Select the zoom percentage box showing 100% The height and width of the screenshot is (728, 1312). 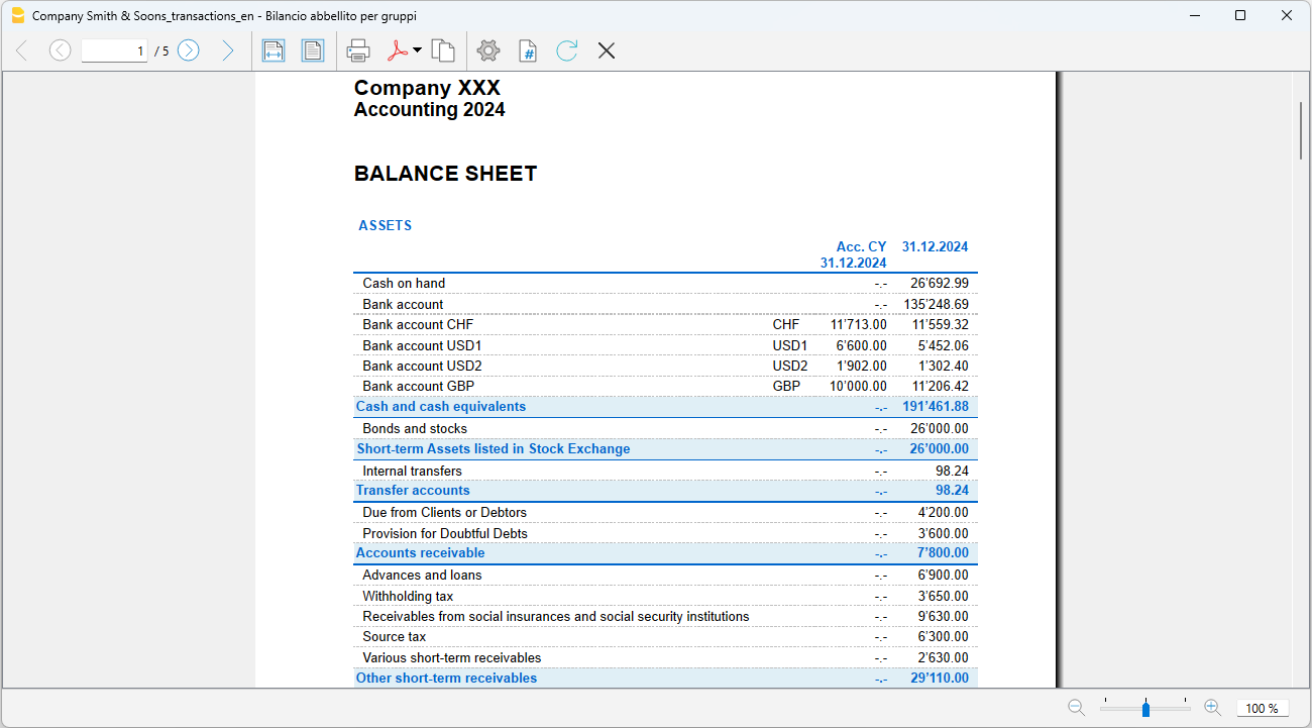(1262, 707)
